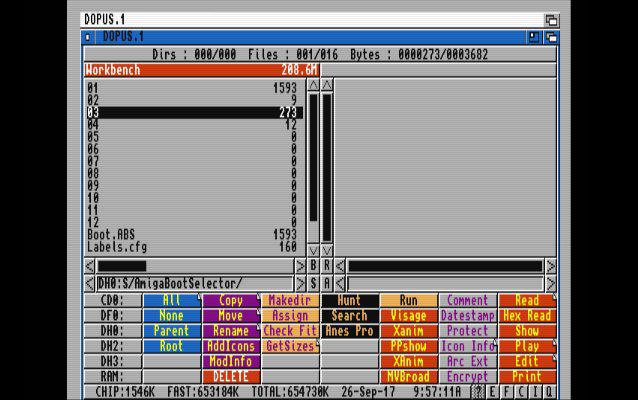Click left arrow of right horizontal slider
Viewport: 638px width, 400px height.
[340, 266]
